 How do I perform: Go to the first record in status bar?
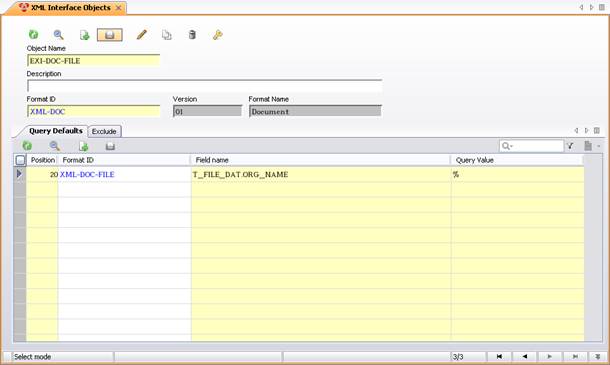pyautogui.click(x=499, y=356)
